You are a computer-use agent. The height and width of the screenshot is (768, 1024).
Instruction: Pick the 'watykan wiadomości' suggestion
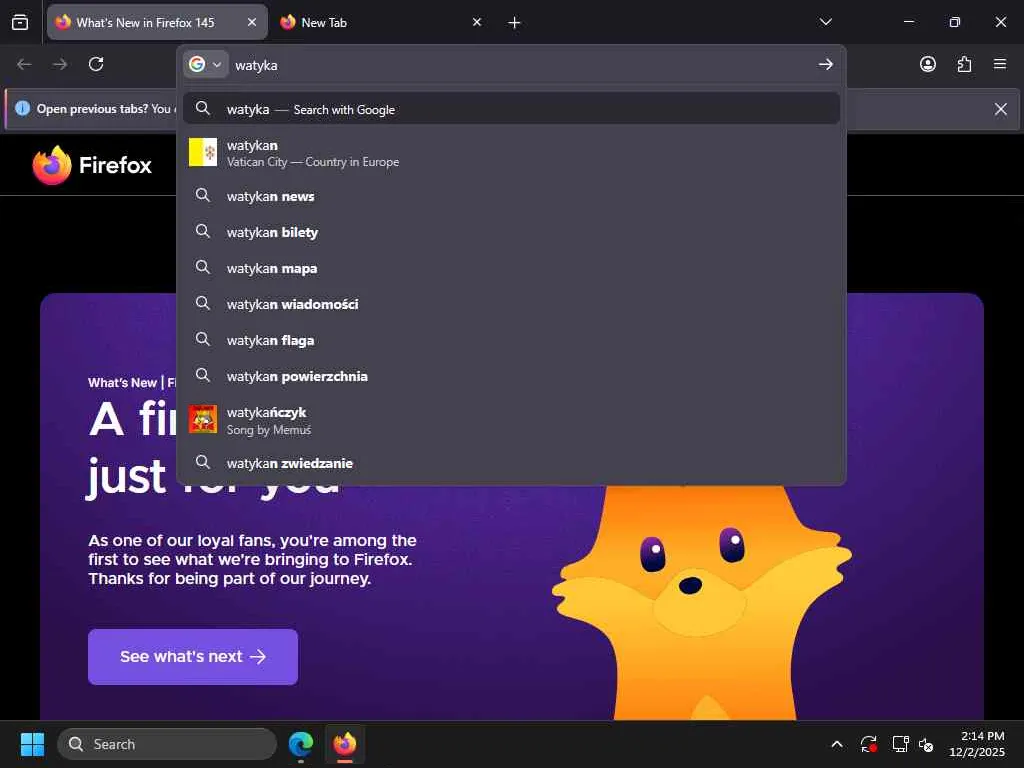[x=511, y=304]
